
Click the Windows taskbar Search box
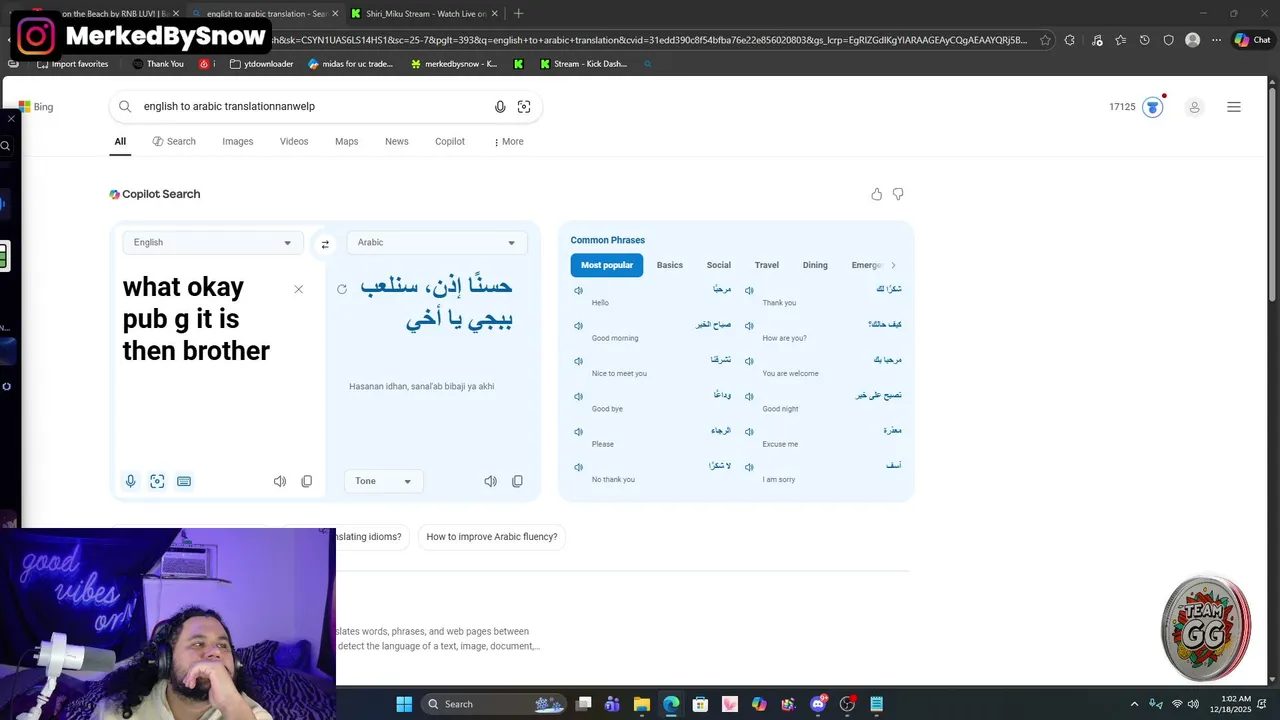[x=493, y=704]
